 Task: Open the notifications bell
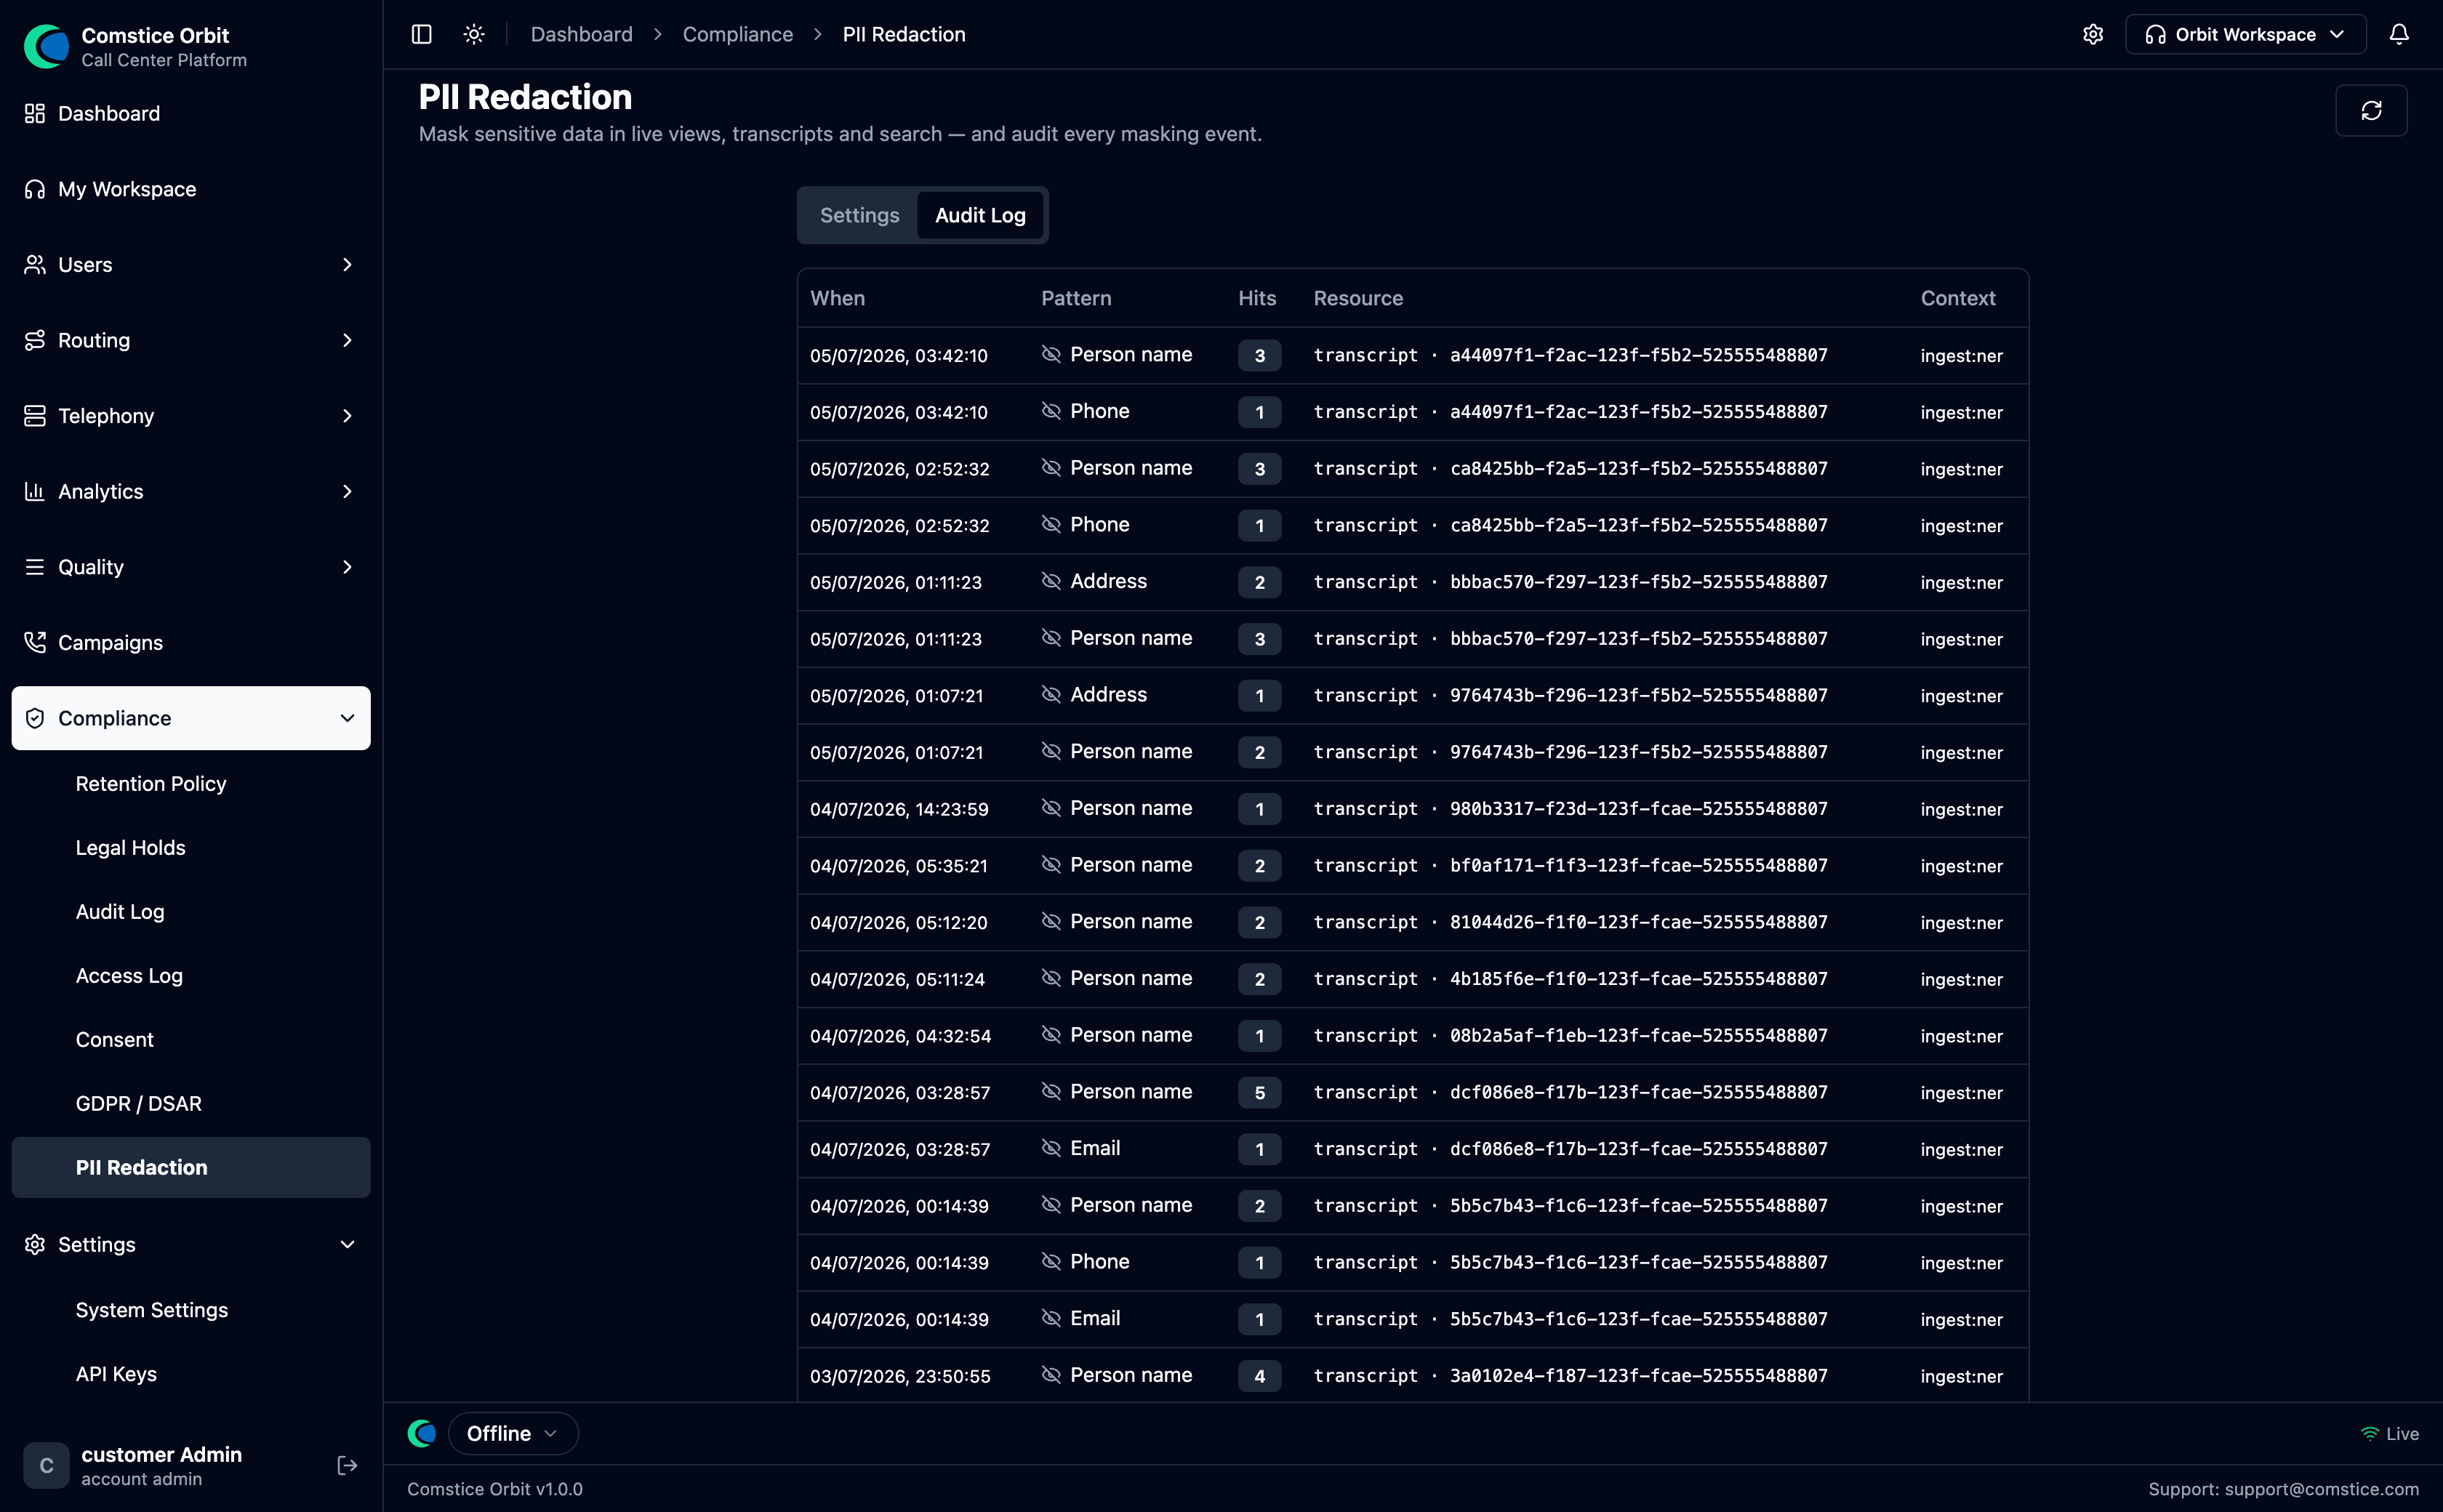tap(2399, 34)
